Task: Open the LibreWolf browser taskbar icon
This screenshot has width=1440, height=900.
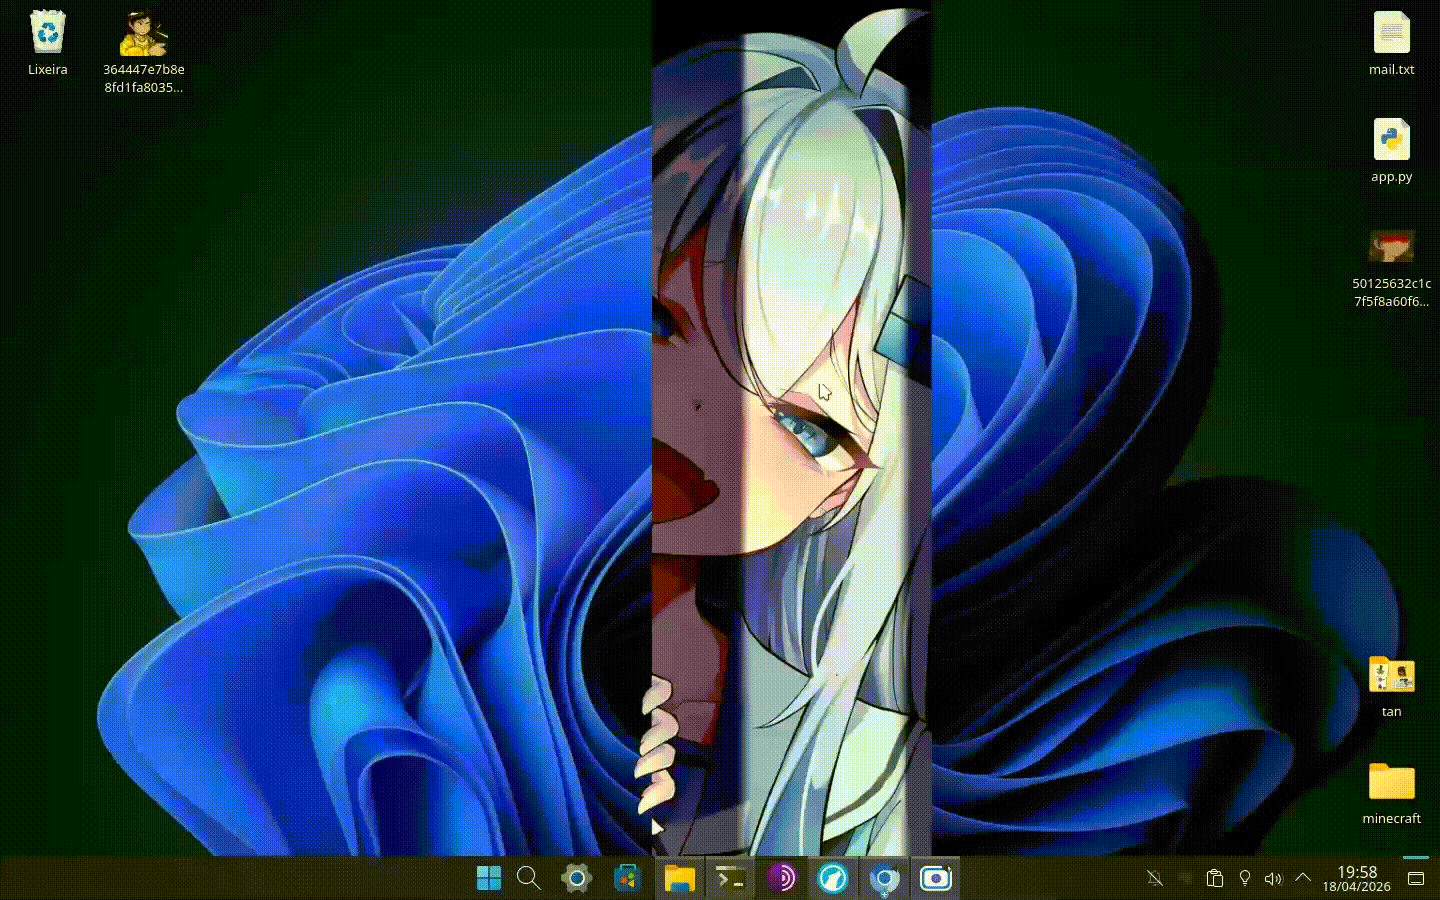Action: click(832, 878)
